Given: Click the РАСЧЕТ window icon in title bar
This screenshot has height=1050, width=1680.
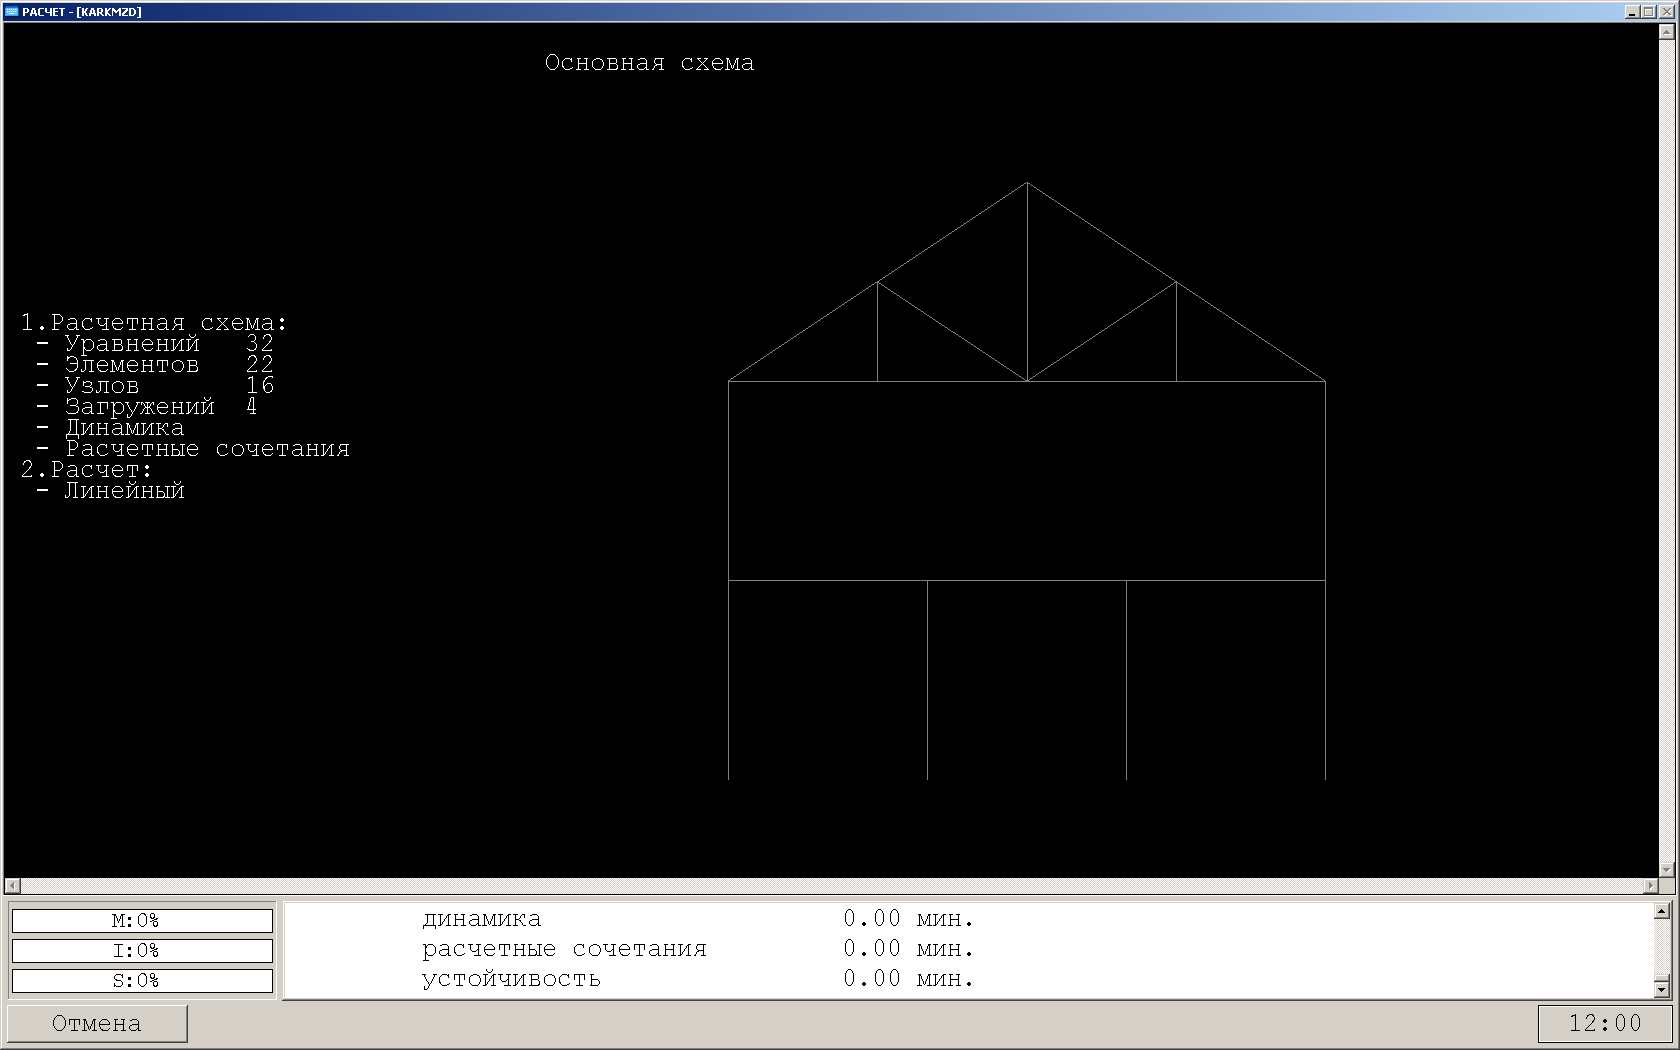Looking at the screenshot, I should tap(12, 12).
